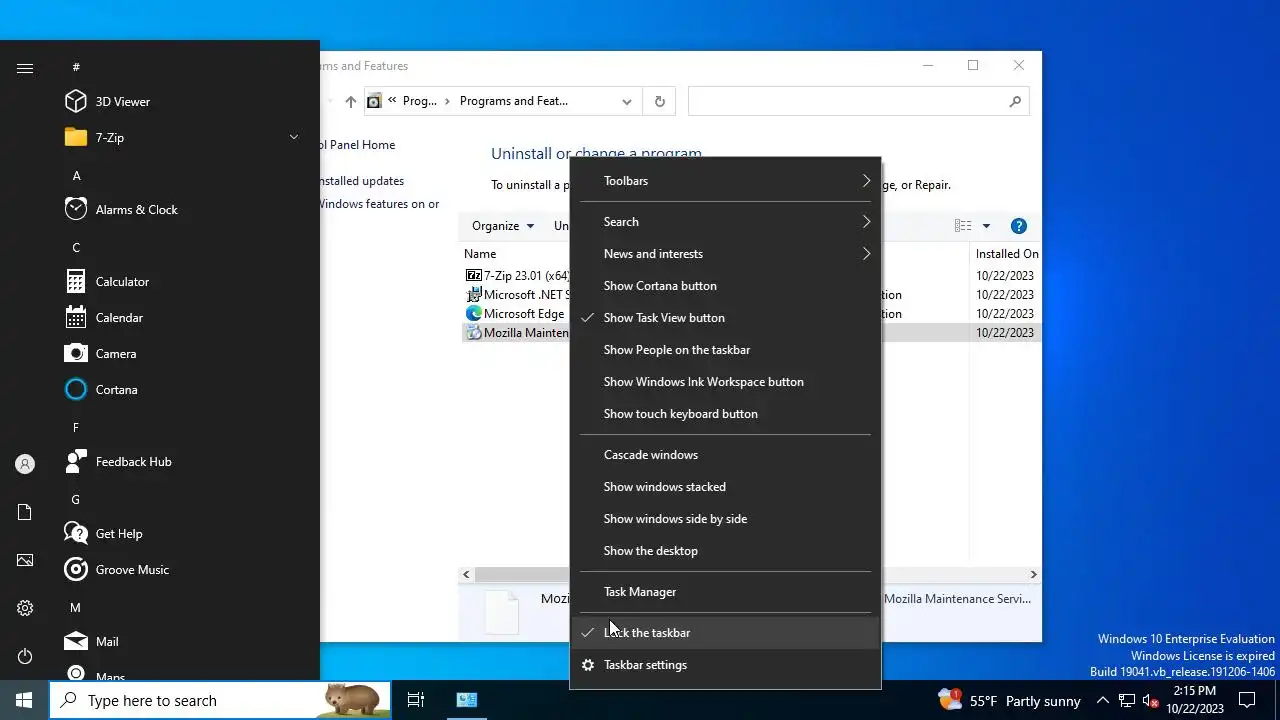
Task: Toggle Show Windows Ink Workspace button
Action: pyautogui.click(x=725, y=381)
